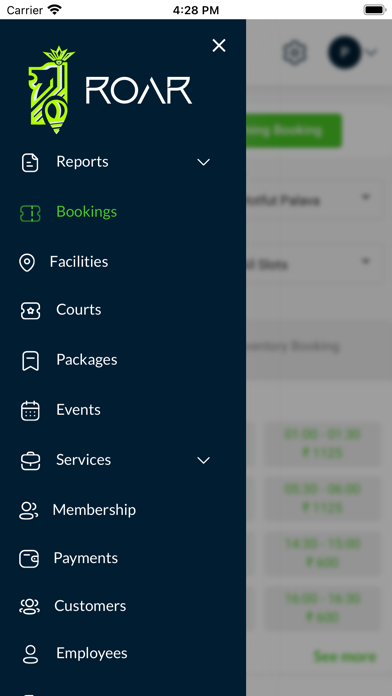Screen dimensions: 392x696
Task: Open the Packages section
Action: pos(87,360)
